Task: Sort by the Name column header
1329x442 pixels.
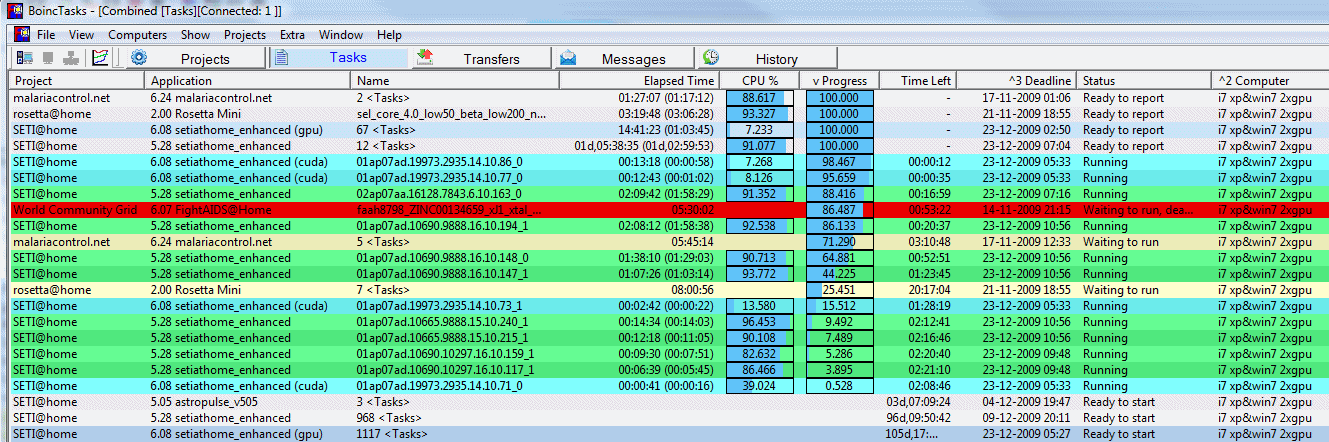Action: (453, 80)
